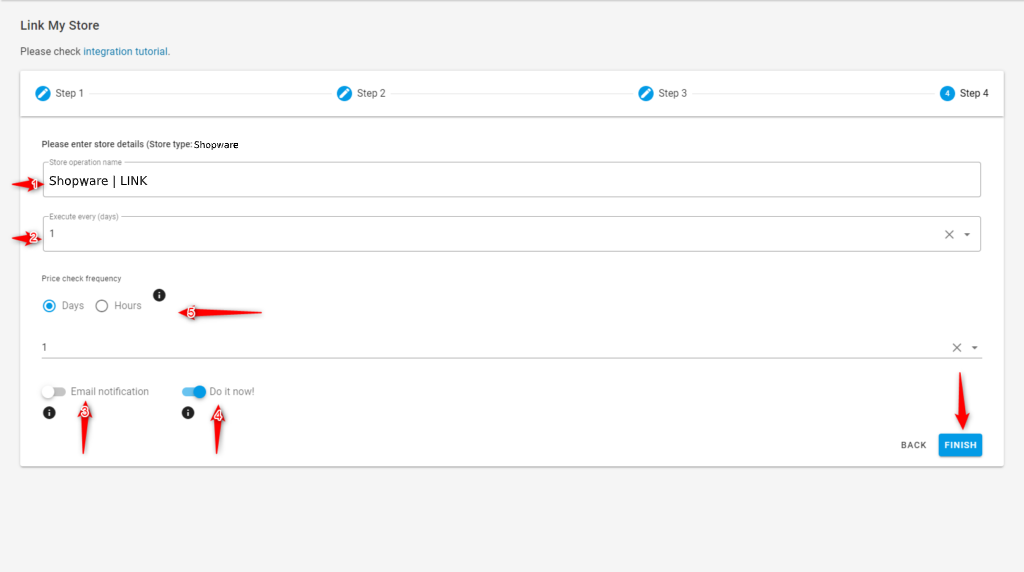Enable the Email notification toggle

(54, 392)
